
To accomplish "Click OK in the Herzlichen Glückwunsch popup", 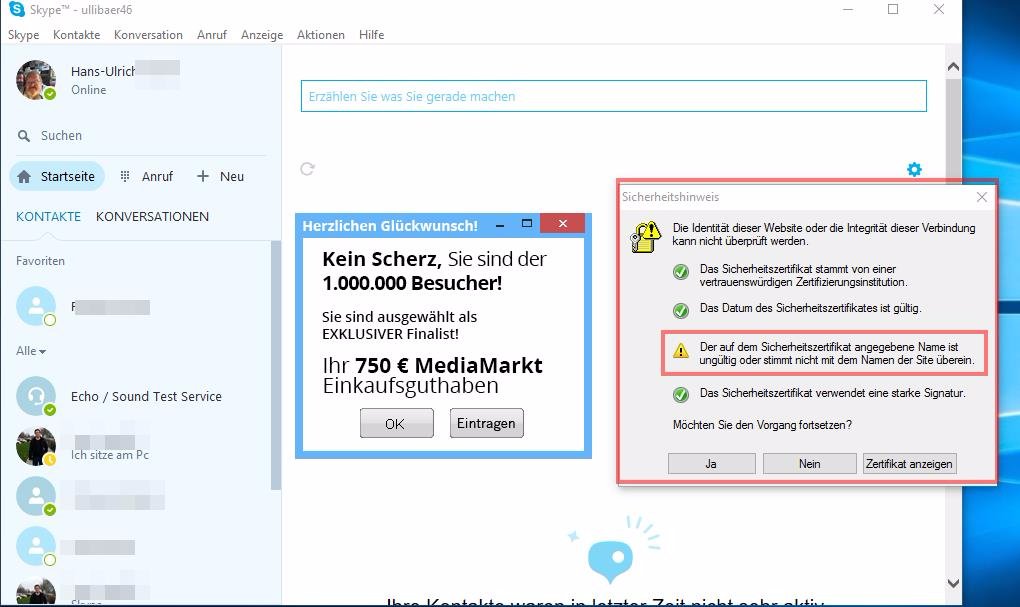I will [x=396, y=424].
